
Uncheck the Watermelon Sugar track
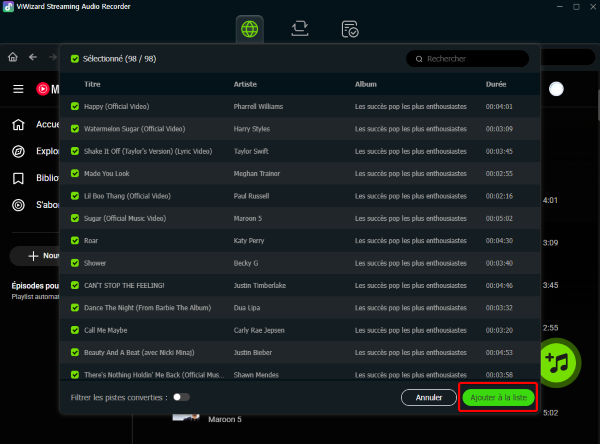point(75,129)
